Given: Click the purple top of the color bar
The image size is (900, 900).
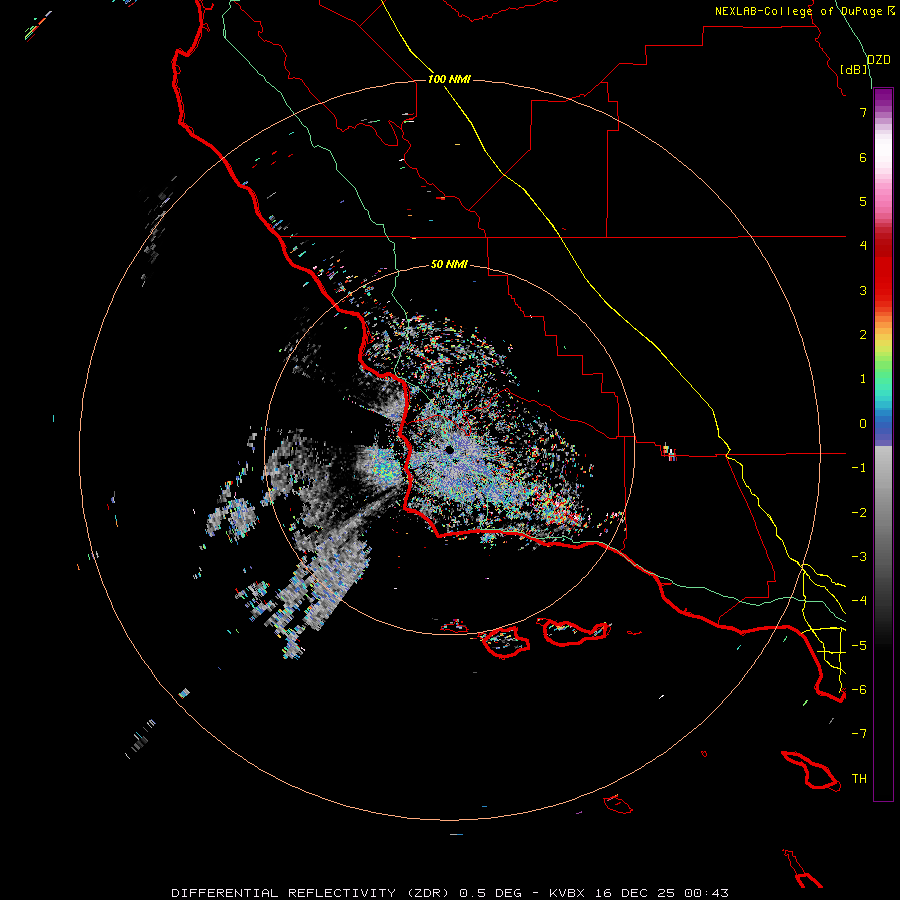Looking at the screenshot, I should pyautogui.click(x=883, y=98).
